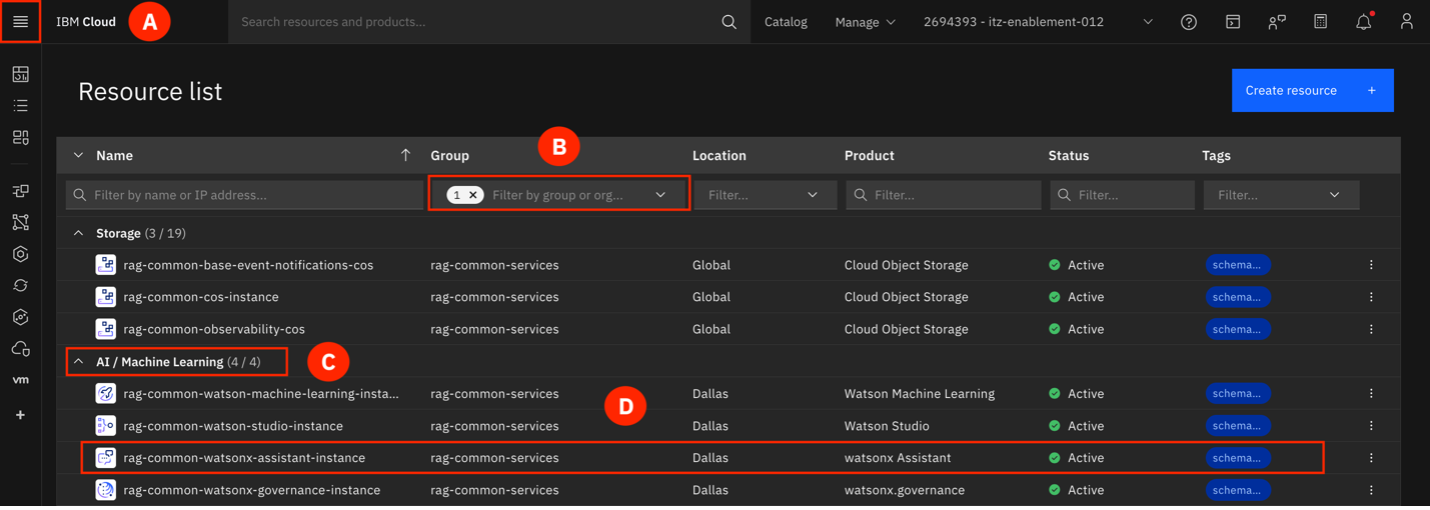This screenshot has height=510, width=1430.
Task: Collapse the AI / Machine Learning section
Action: (79, 362)
